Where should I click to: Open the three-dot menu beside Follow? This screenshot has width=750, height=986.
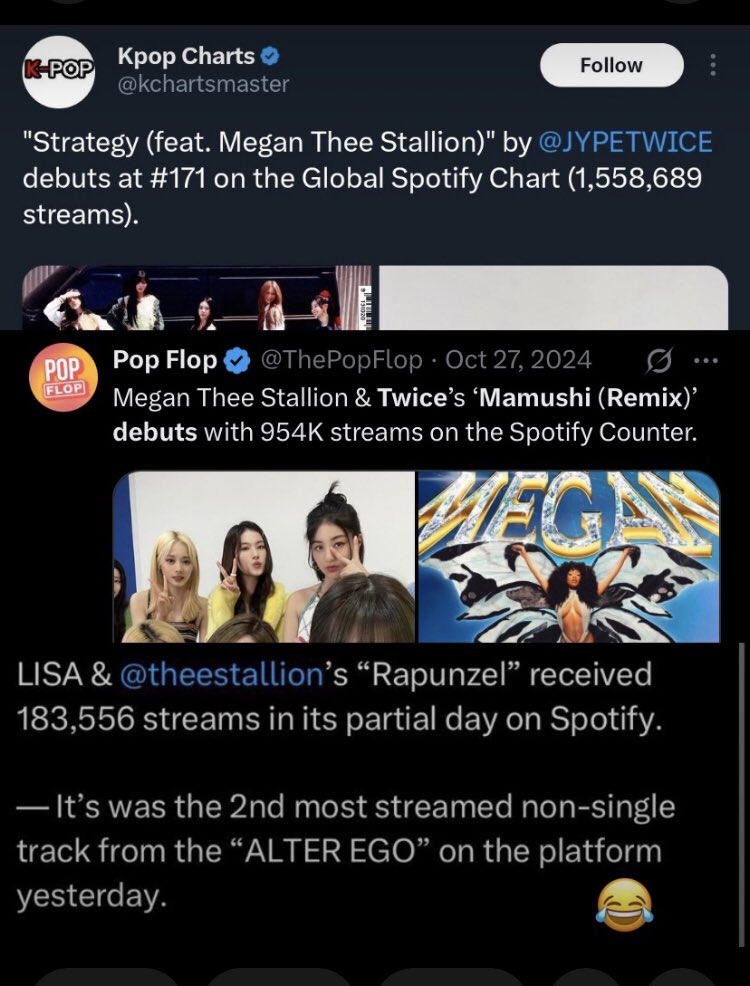[712, 65]
